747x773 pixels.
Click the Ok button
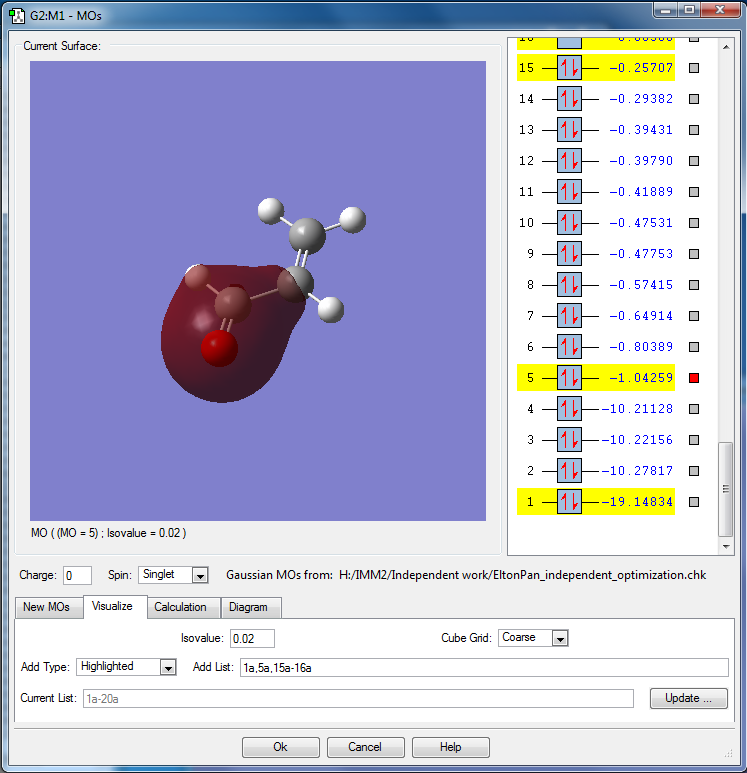(x=281, y=747)
